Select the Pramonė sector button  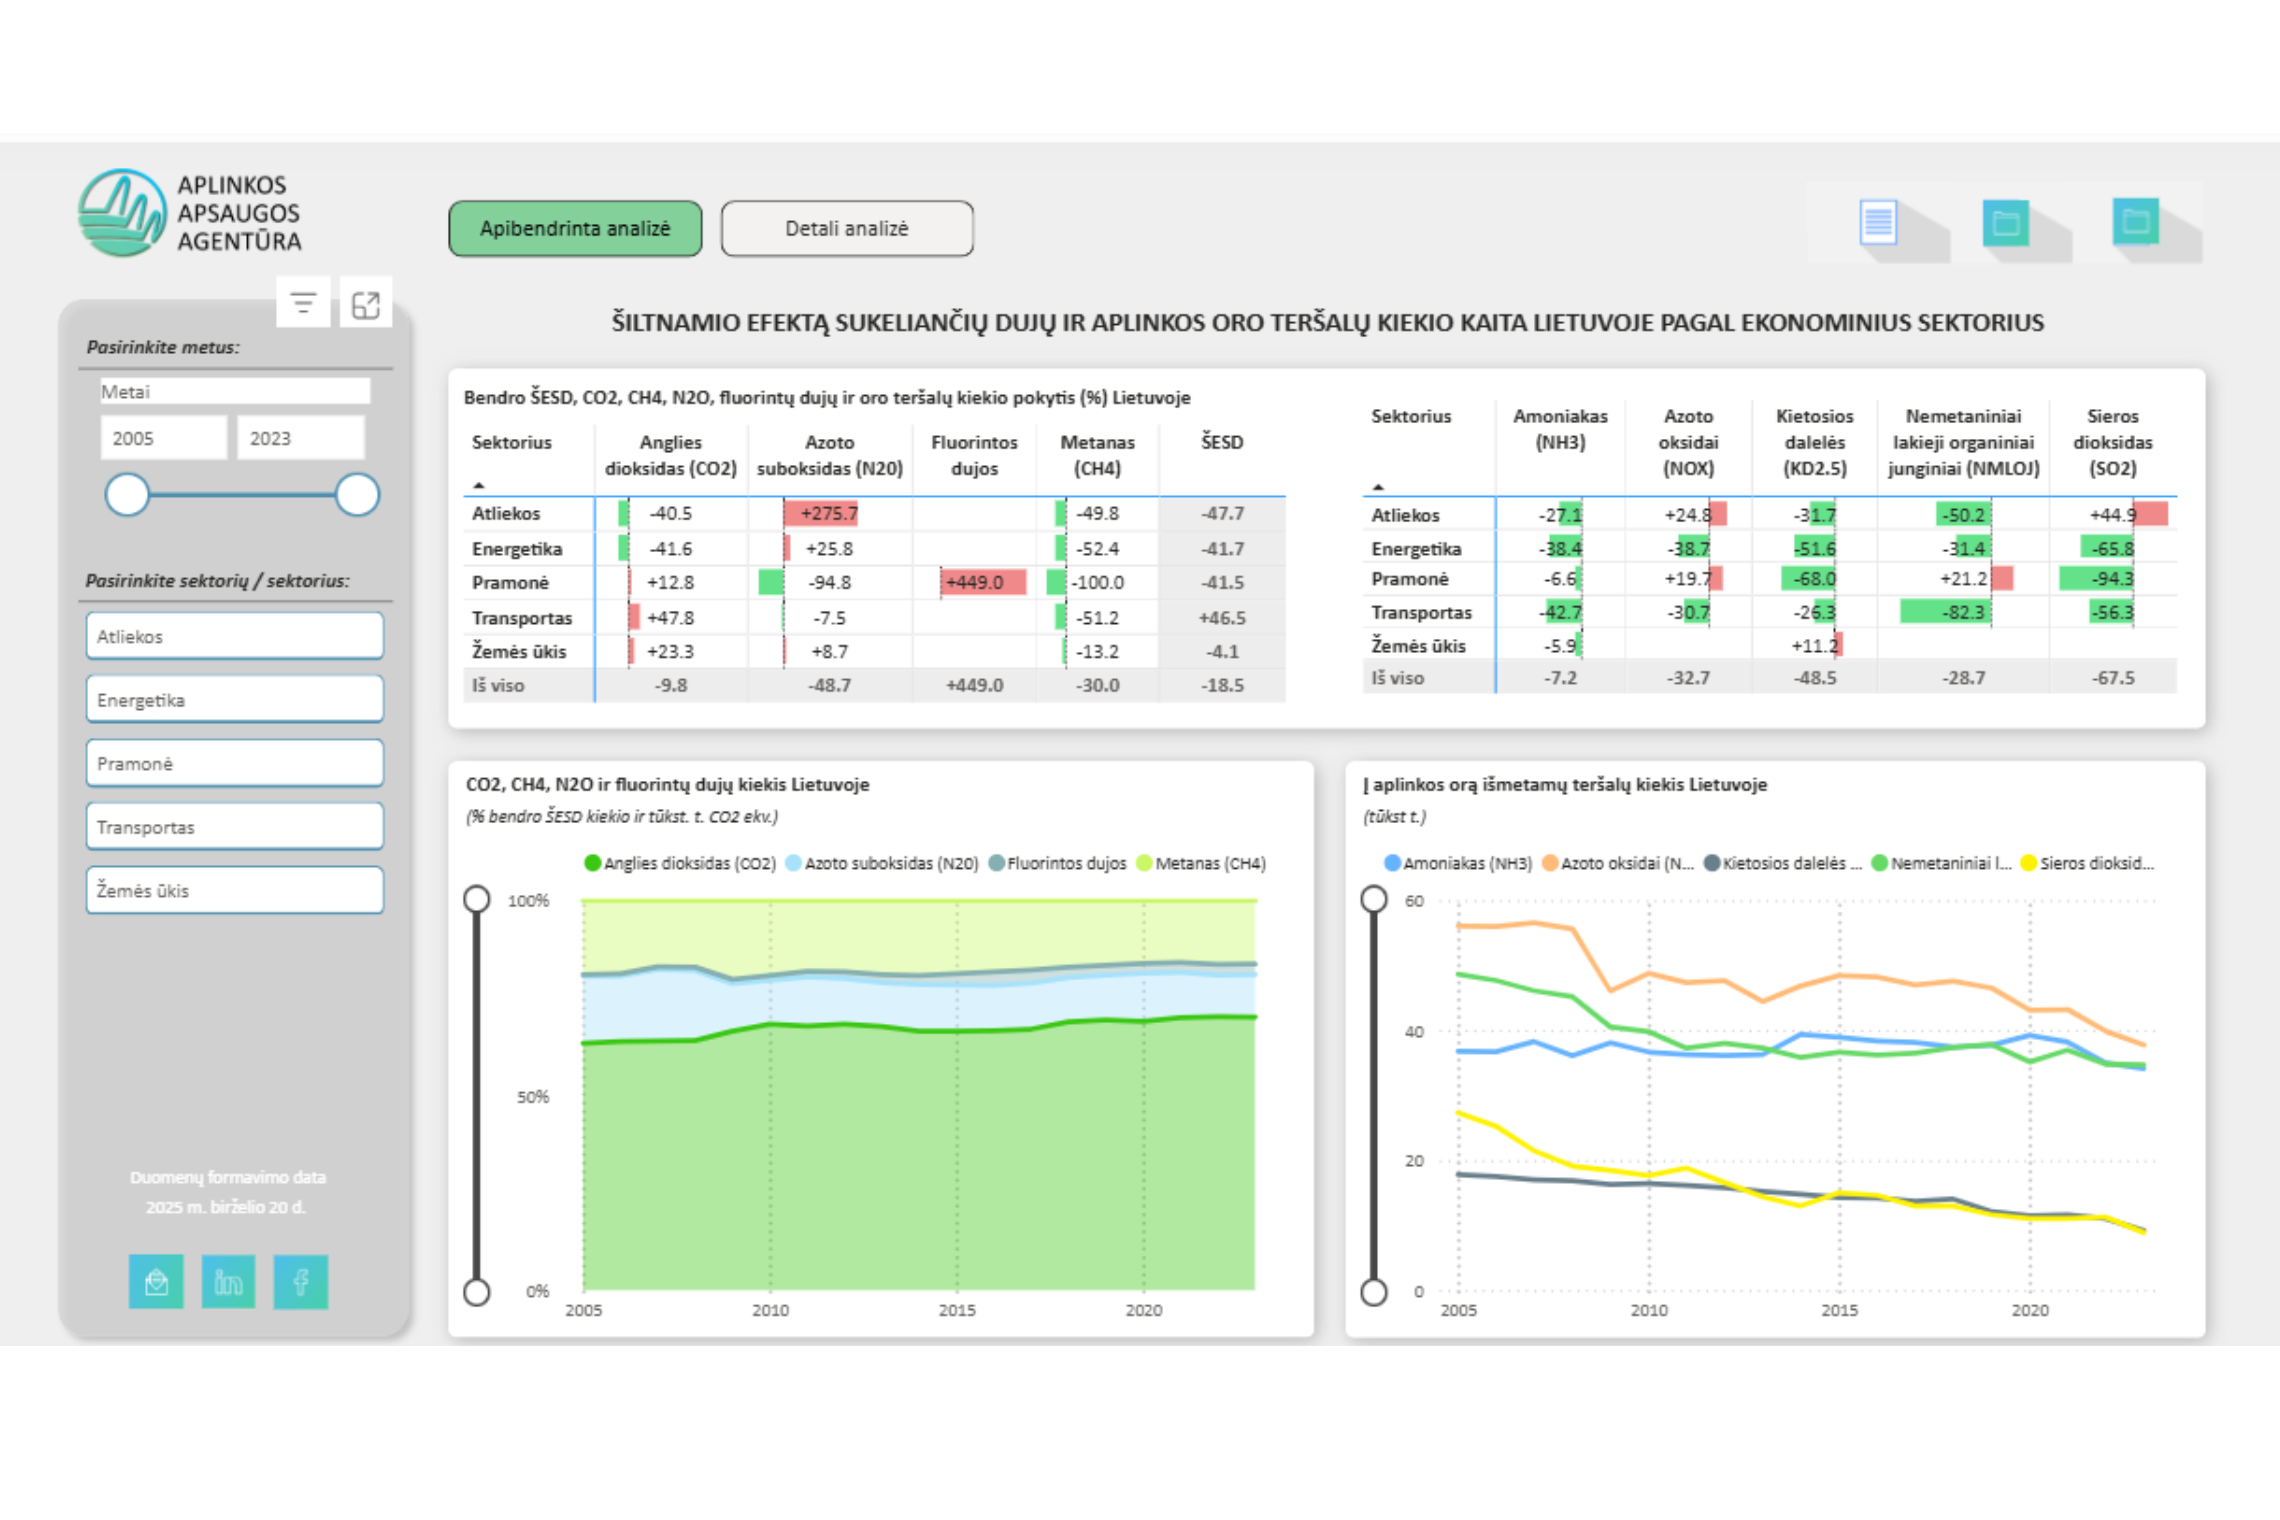click(x=235, y=763)
